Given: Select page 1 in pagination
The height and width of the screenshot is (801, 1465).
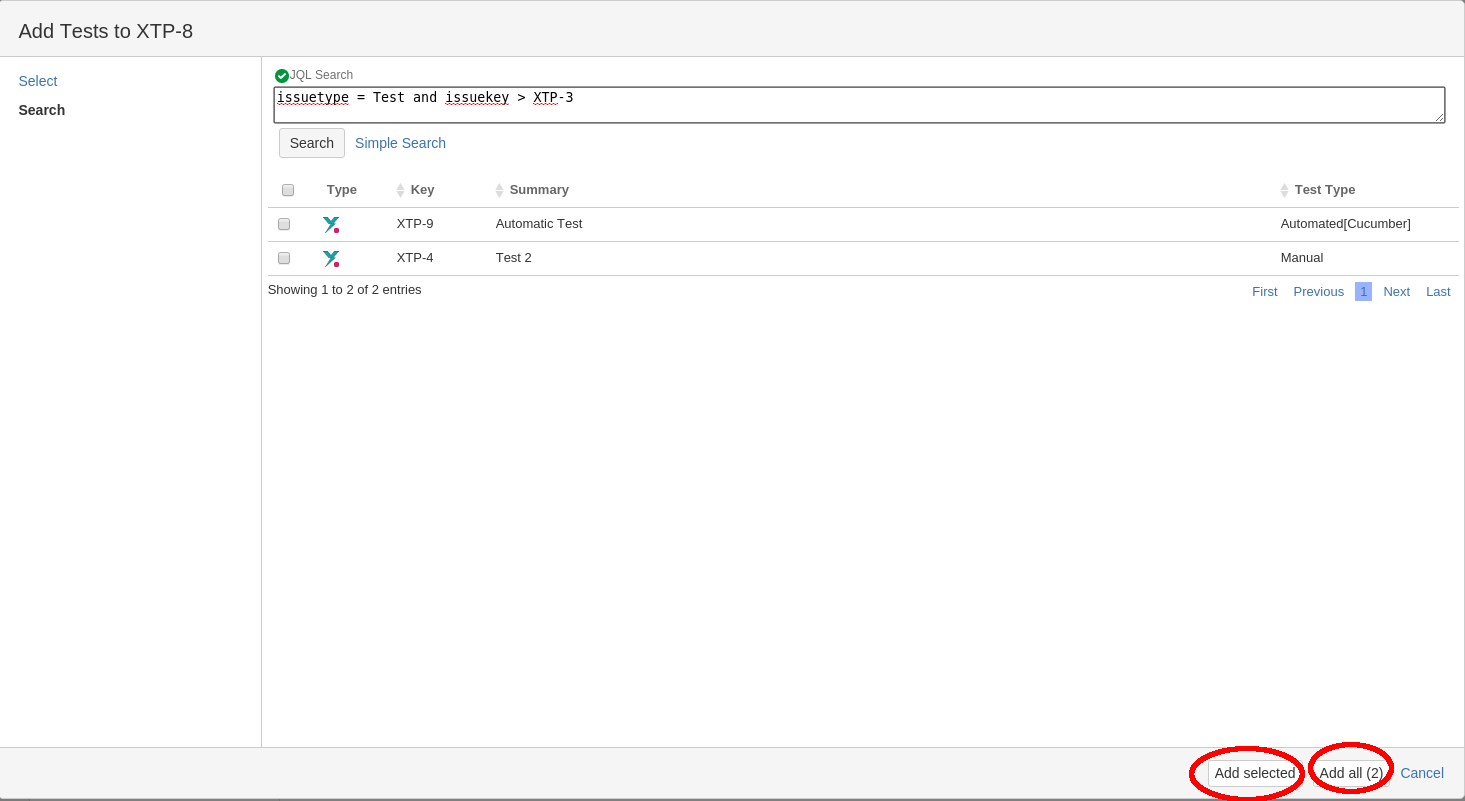Looking at the screenshot, I should (1363, 291).
